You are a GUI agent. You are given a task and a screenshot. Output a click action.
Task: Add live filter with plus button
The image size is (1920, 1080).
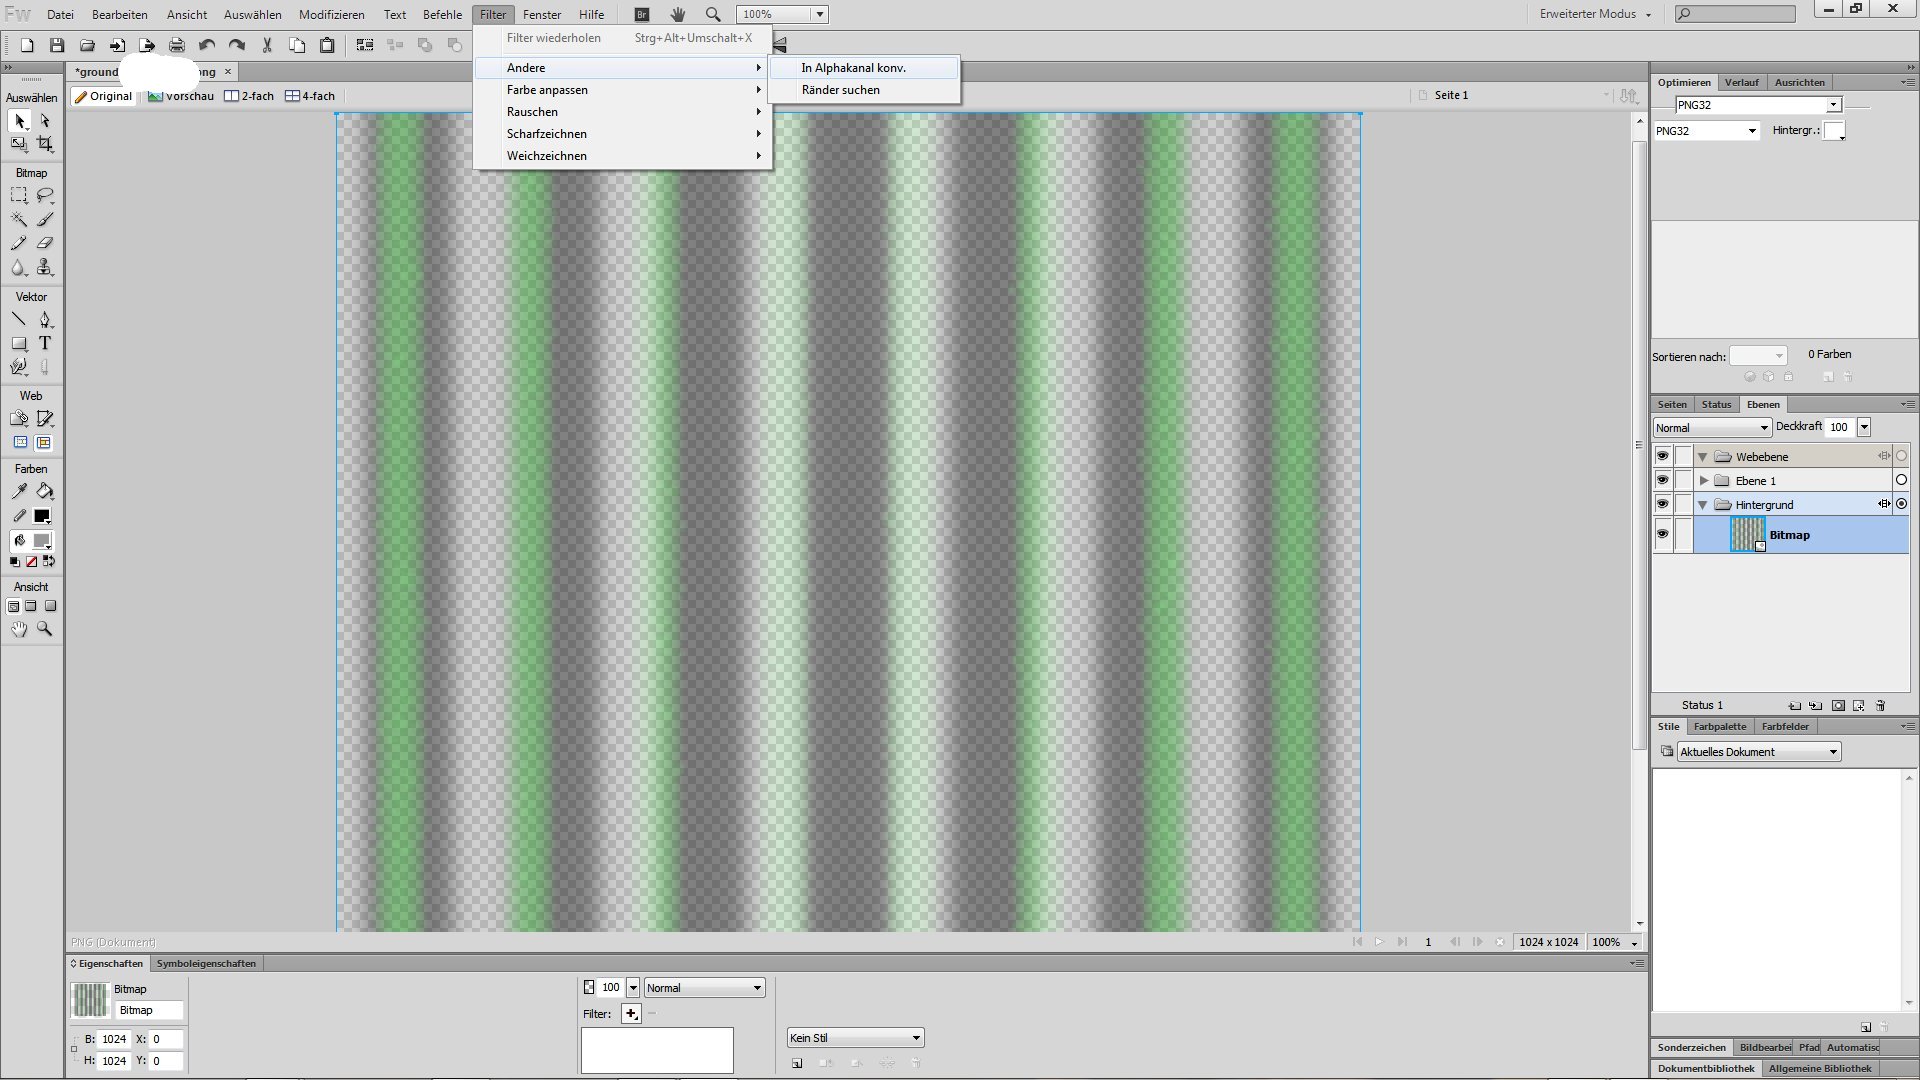(x=631, y=1013)
